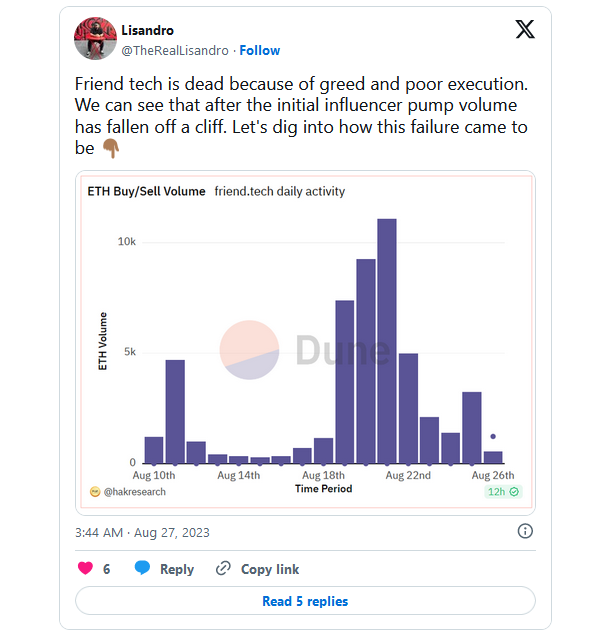Viewport: 600px width, 635px height.
Task: Click the heart like icon
Action: pyautogui.click(x=86, y=568)
